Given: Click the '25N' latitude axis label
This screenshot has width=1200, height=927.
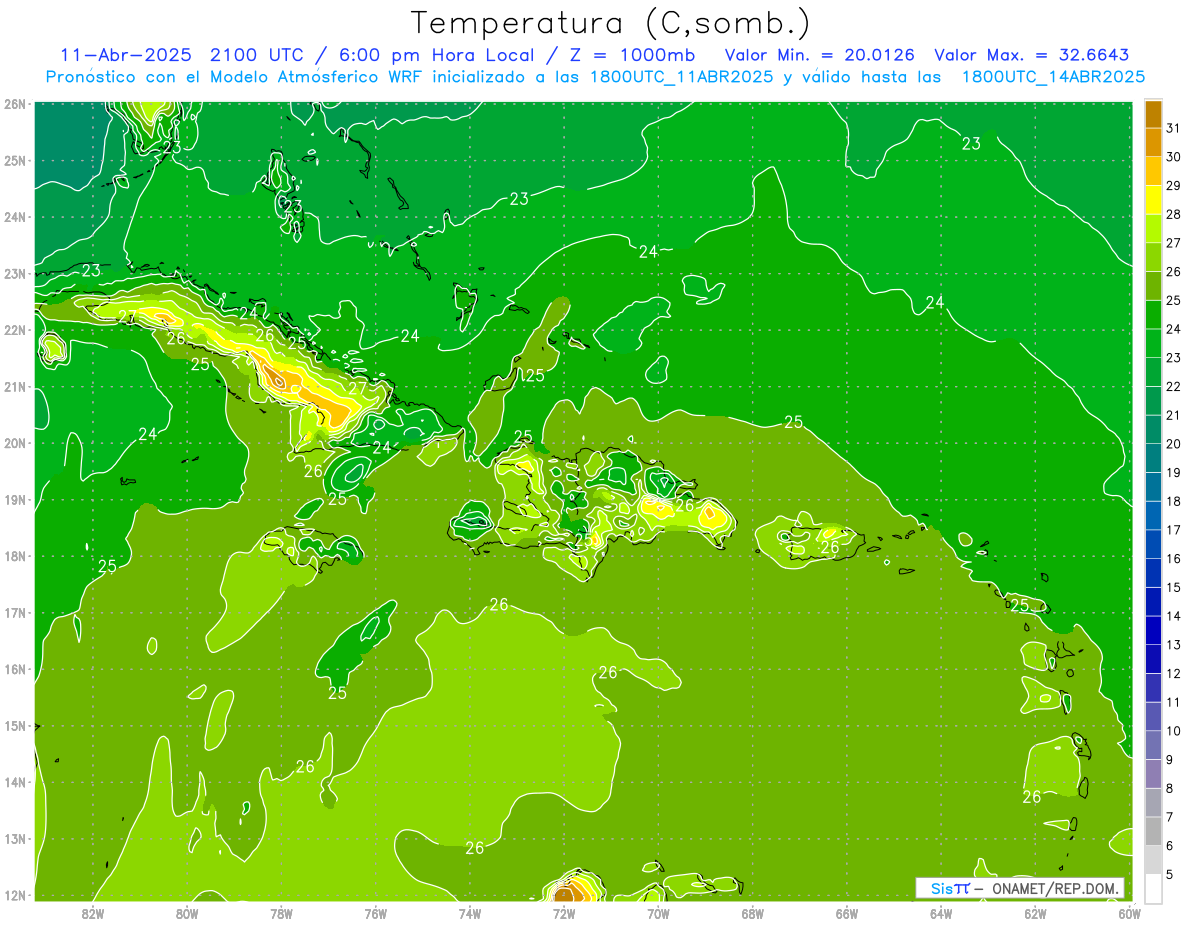Looking at the screenshot, I should (15, 160).
